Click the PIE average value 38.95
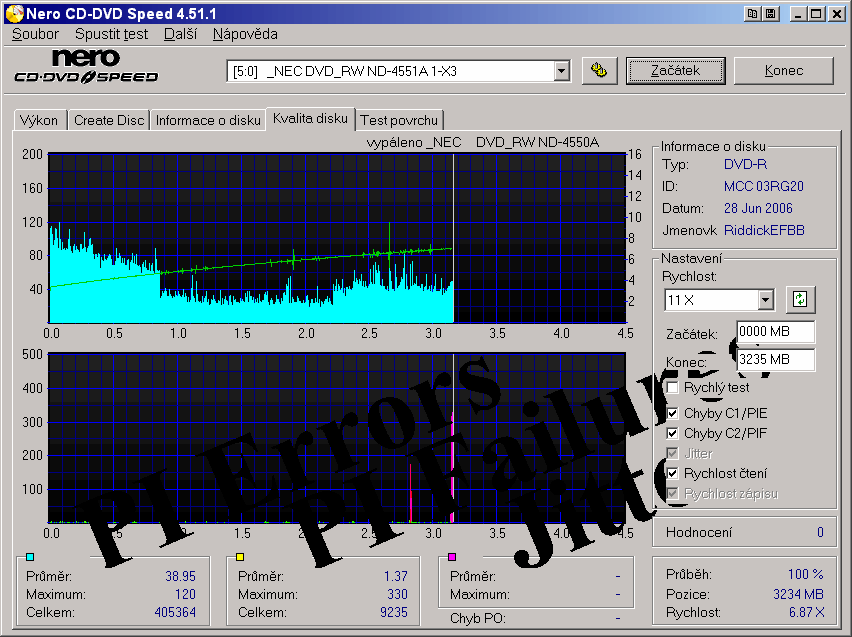The height and width of the screenshot is (637, 852). point(180,576)
